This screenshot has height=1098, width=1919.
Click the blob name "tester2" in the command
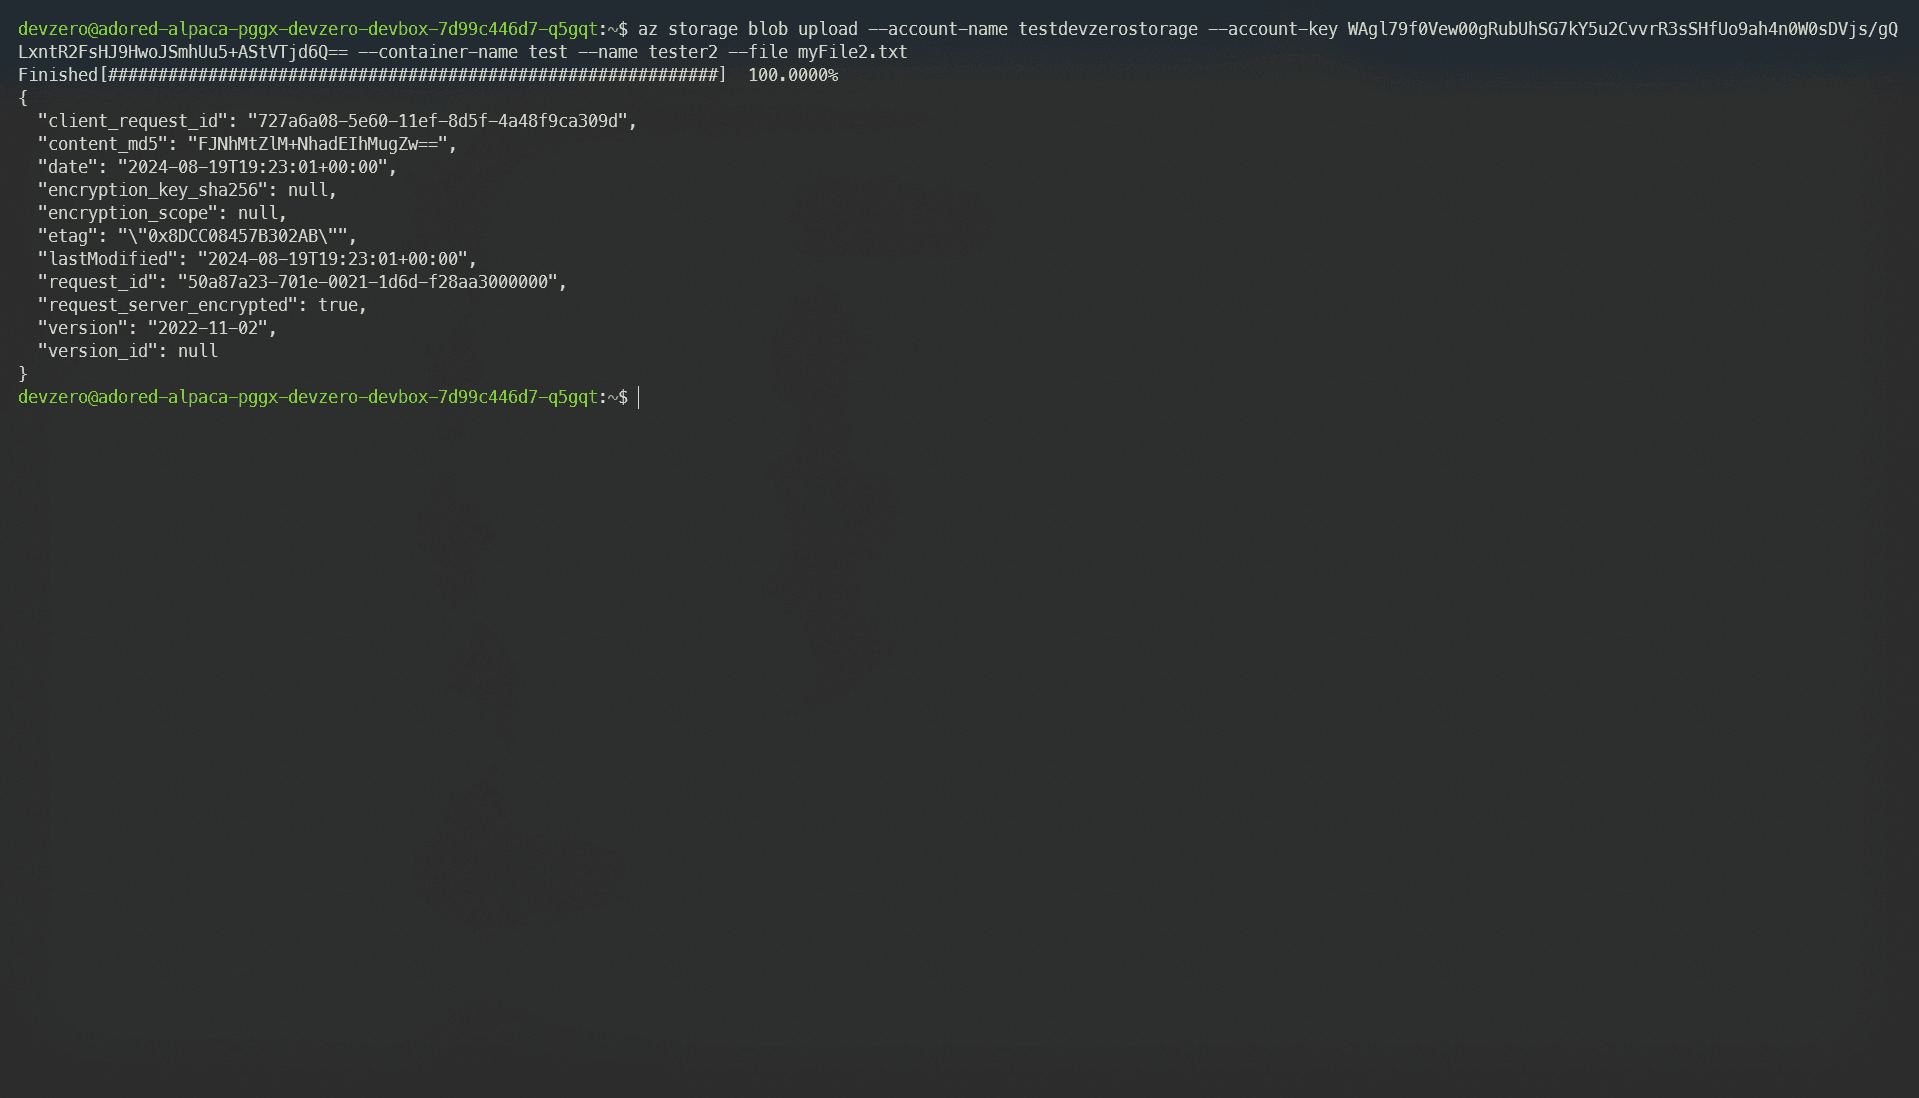pos(685,51)
